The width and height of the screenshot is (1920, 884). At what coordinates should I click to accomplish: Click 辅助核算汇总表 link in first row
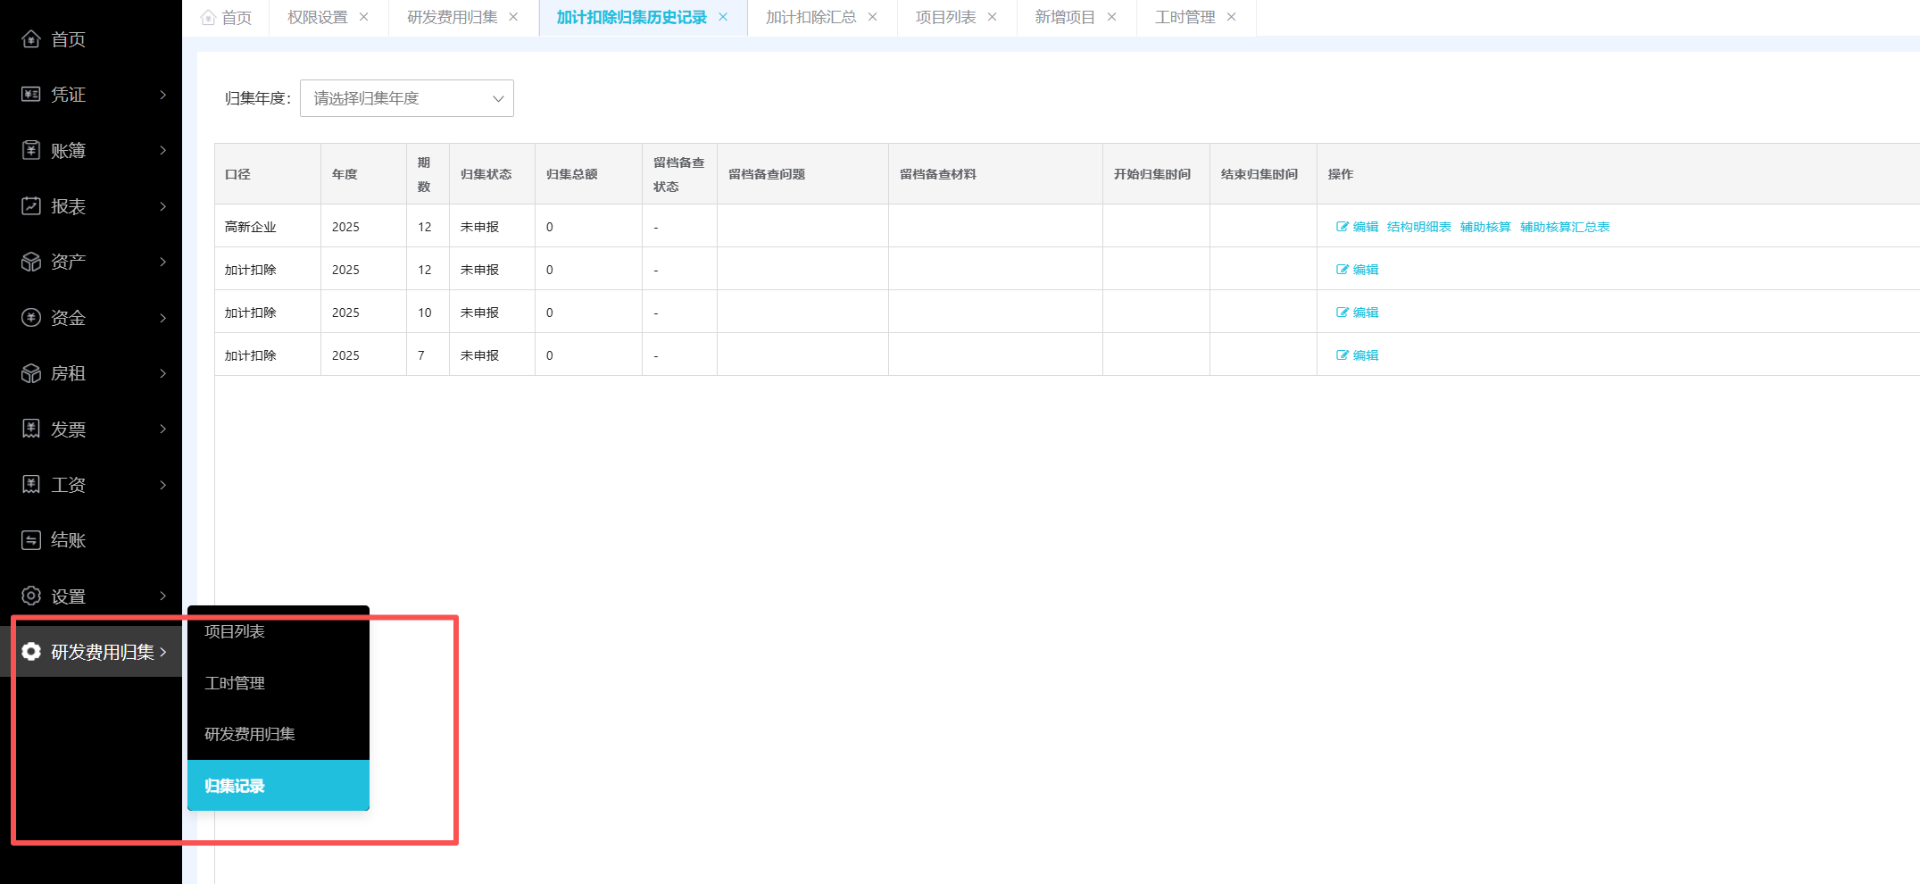point(1564,227)
